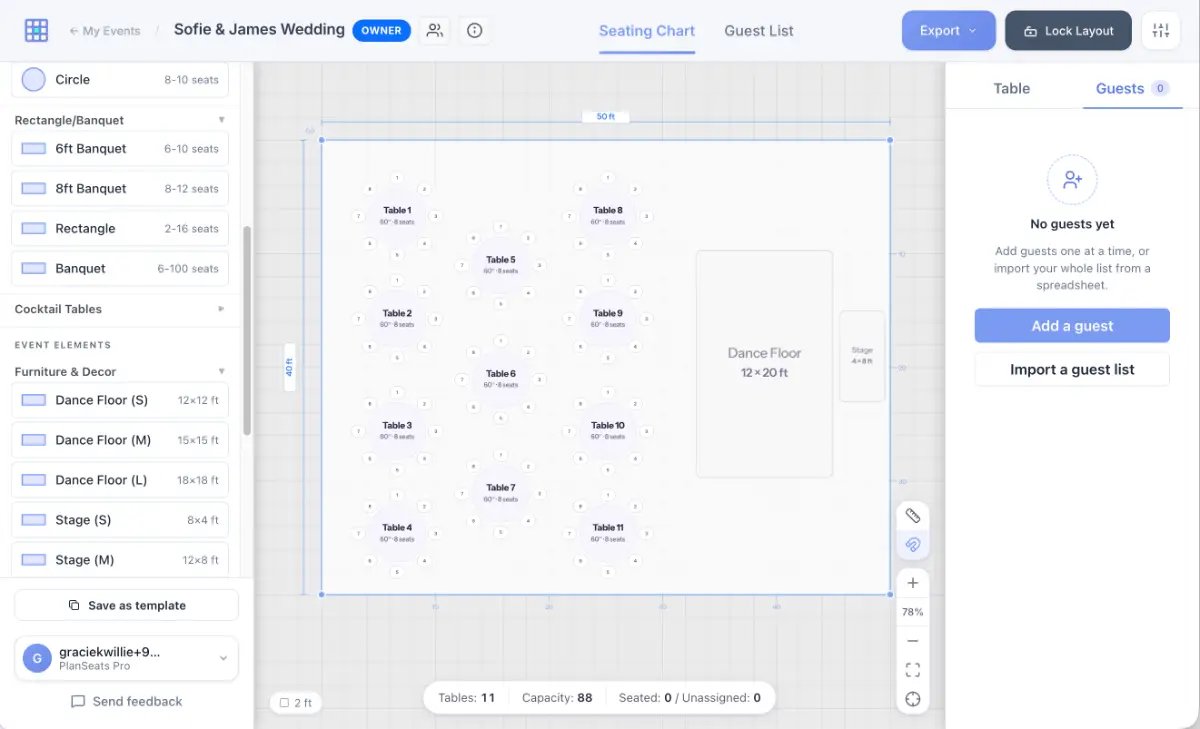The height and width of the screenshot is (729, 1200).
Task: Click the fit-to-screen brackets icon
Action: [913, 670]
